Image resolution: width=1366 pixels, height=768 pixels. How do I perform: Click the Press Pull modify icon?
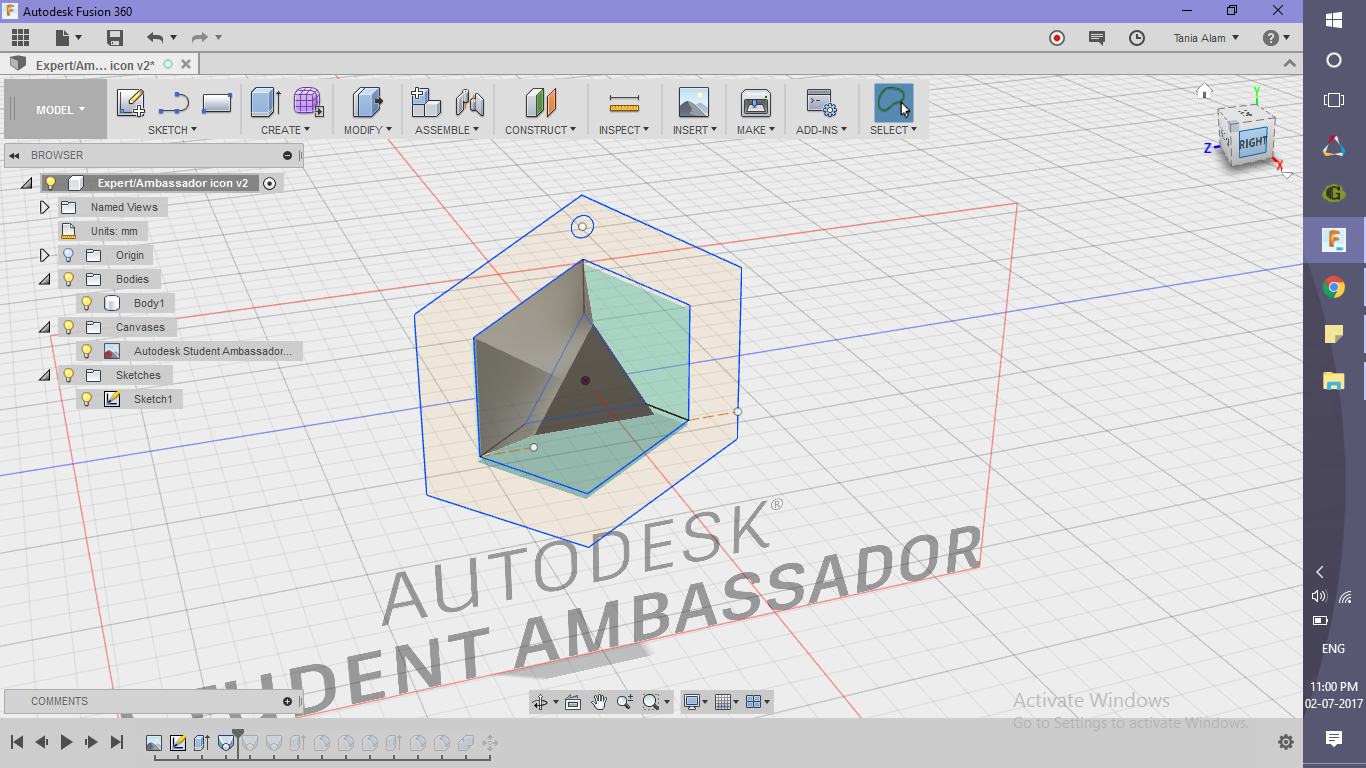[368, 103]
